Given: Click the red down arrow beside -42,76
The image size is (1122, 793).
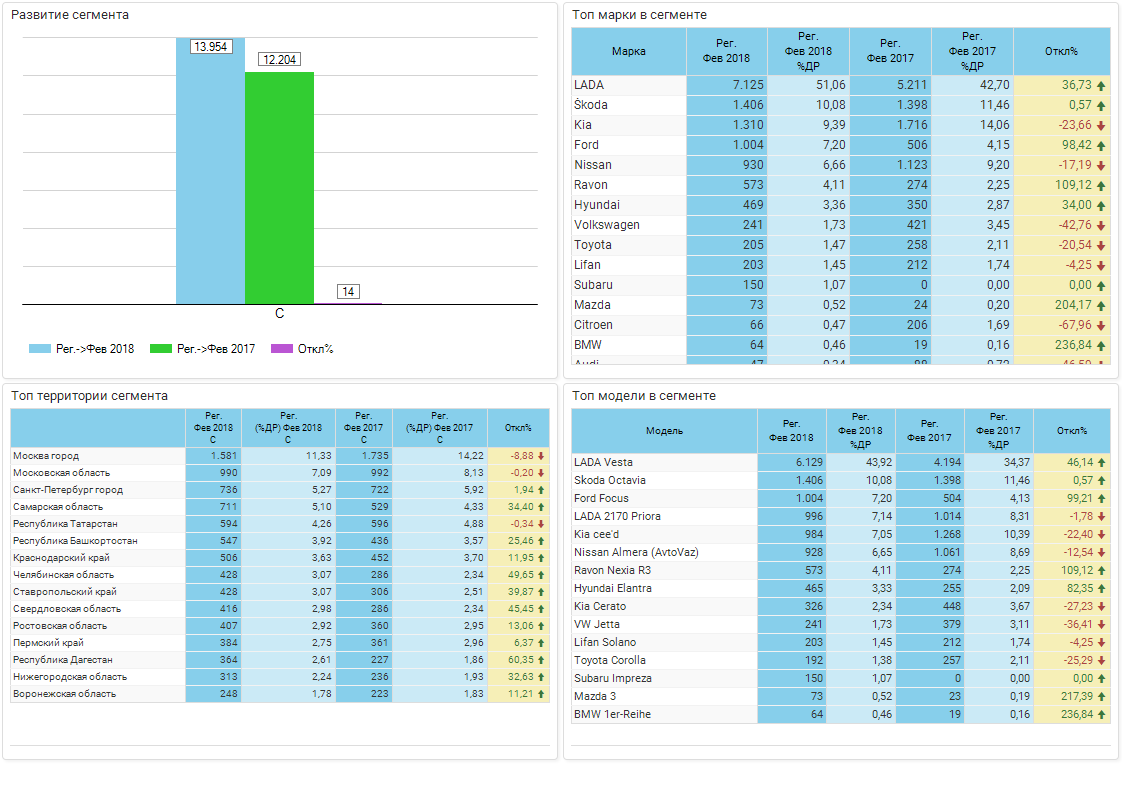Looking at the screenshot, I should 1101,226.
